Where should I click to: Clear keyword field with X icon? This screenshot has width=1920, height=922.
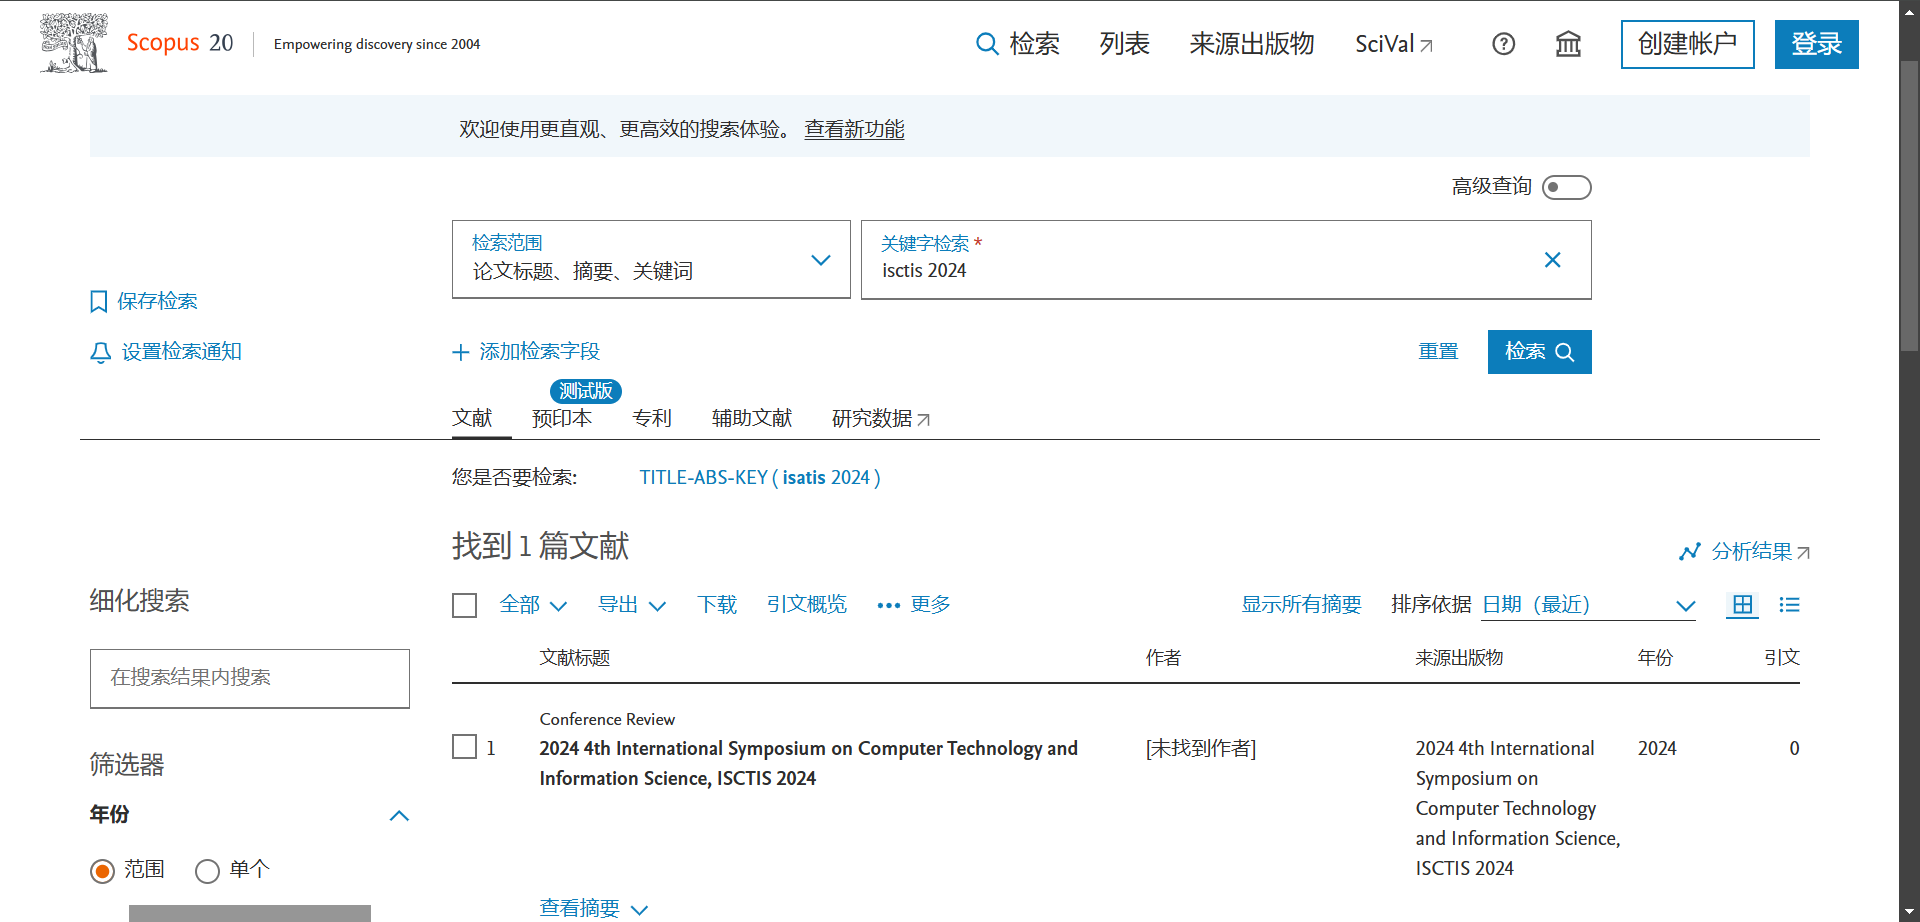tap(1552, 260)
